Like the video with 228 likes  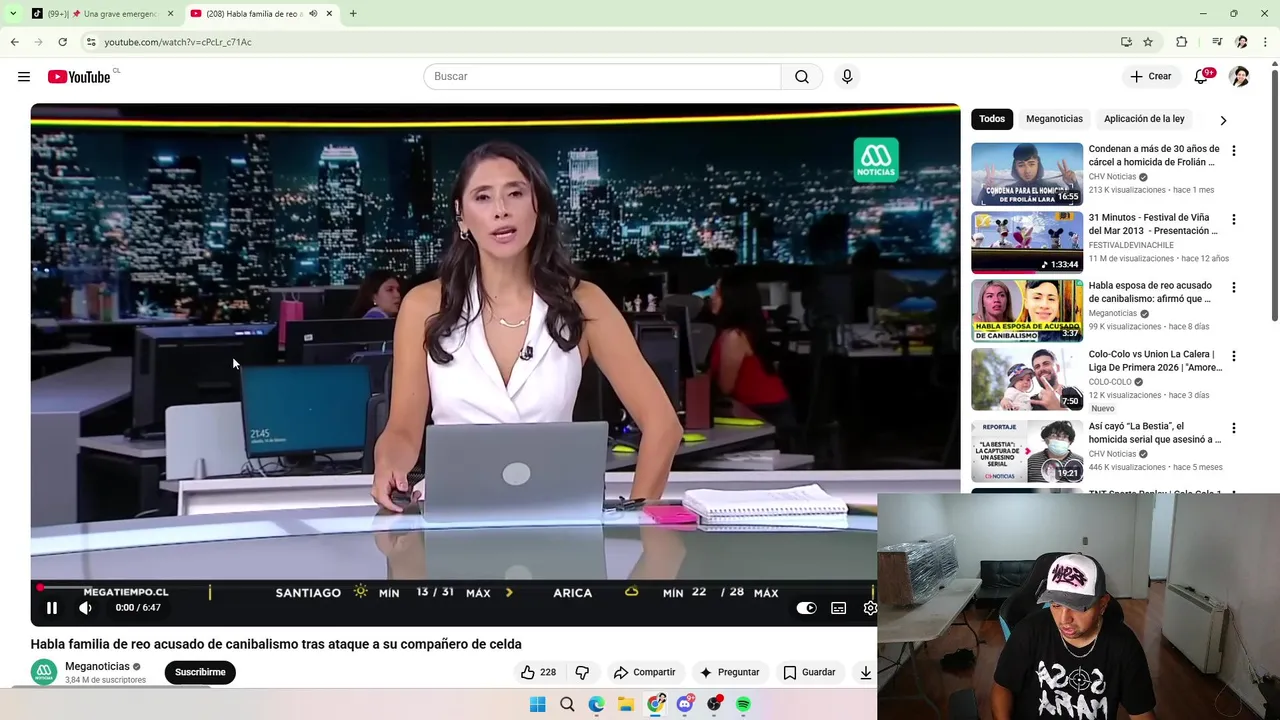(x=538, y=672)
